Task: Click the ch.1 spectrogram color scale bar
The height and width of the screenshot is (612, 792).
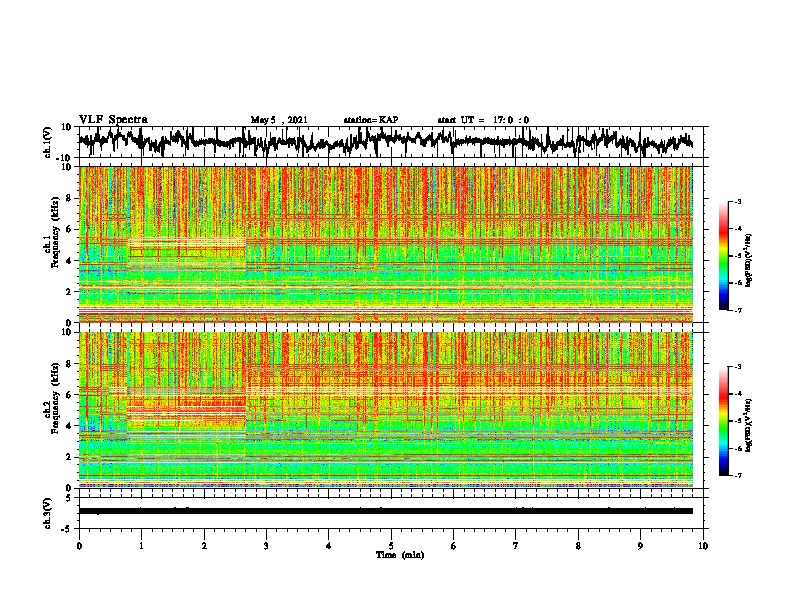Action: point(723,256)
